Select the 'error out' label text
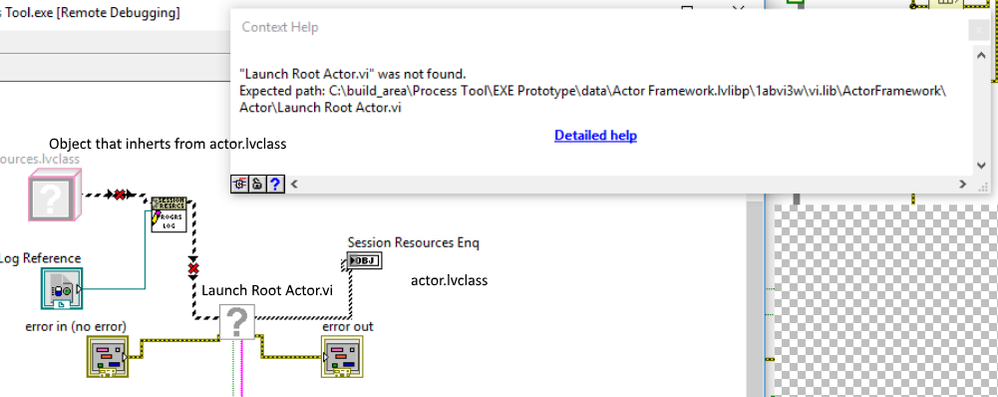 (348, 326)
